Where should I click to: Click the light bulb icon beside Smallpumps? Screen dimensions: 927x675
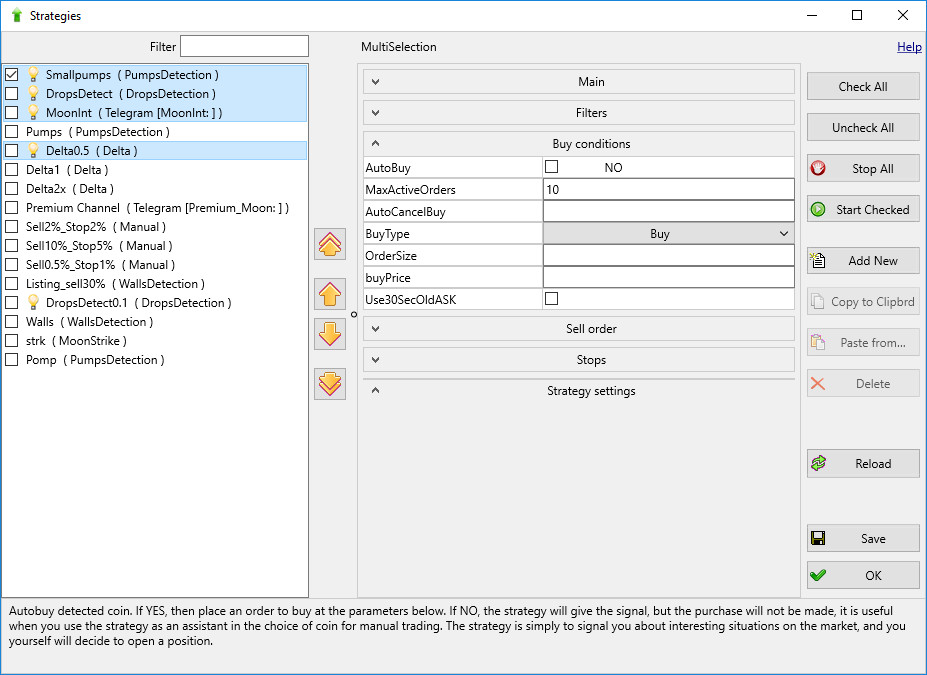33,74
